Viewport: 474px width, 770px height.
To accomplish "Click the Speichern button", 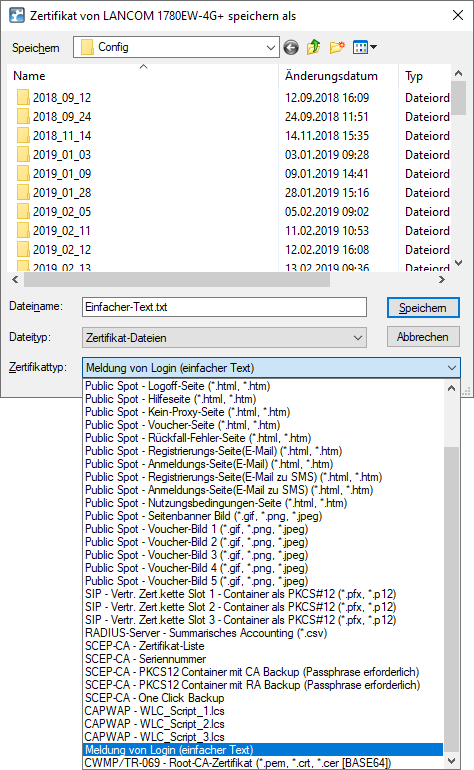I will point(423,308).
